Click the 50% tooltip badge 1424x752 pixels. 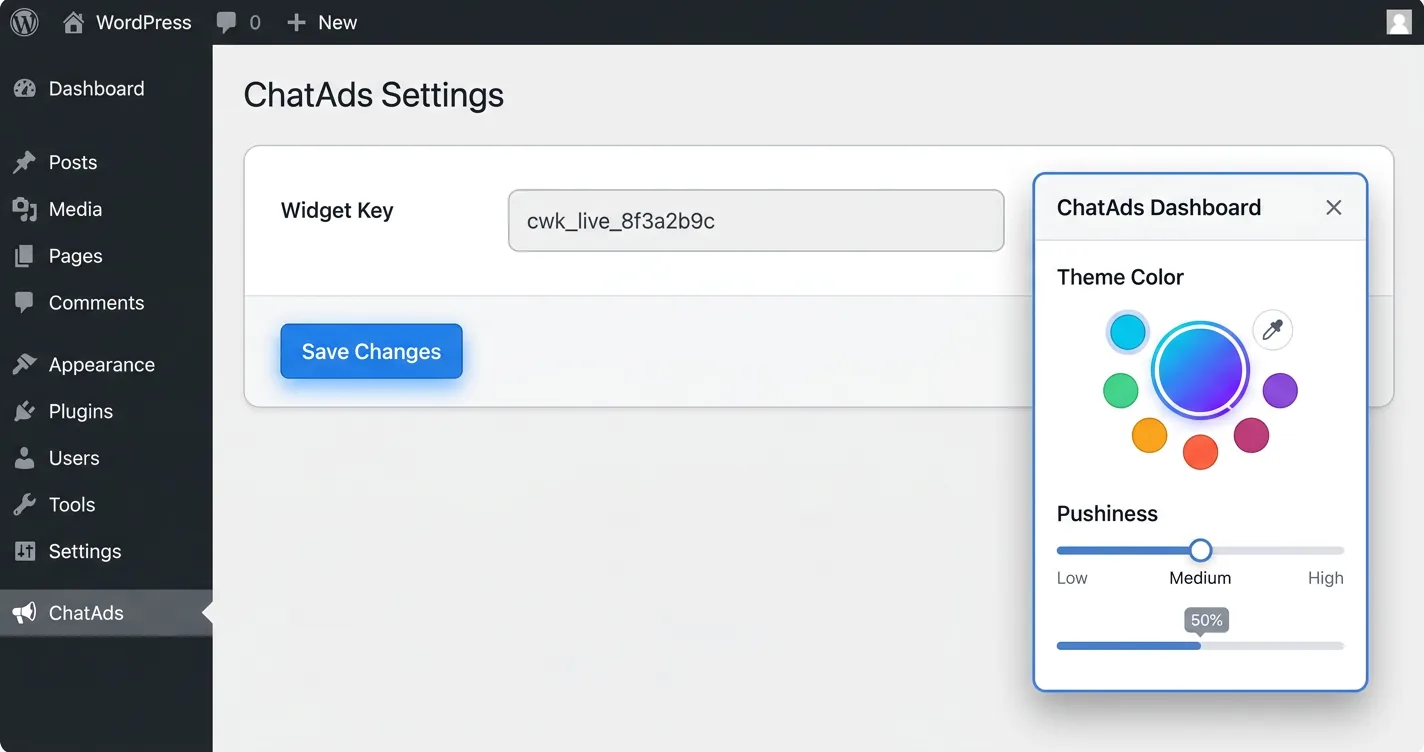tap(1206, 620)
